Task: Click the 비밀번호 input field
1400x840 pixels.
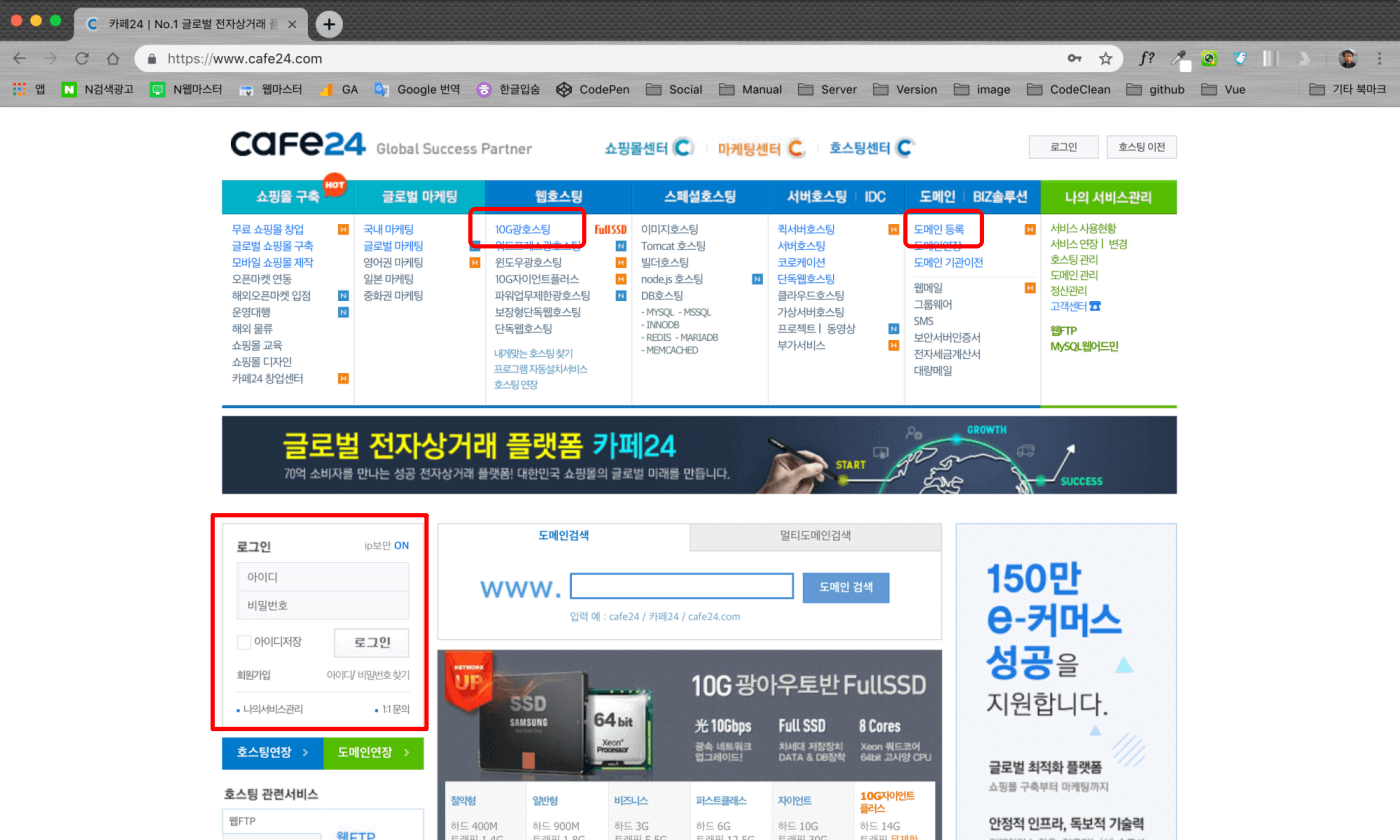Action: 323,605
